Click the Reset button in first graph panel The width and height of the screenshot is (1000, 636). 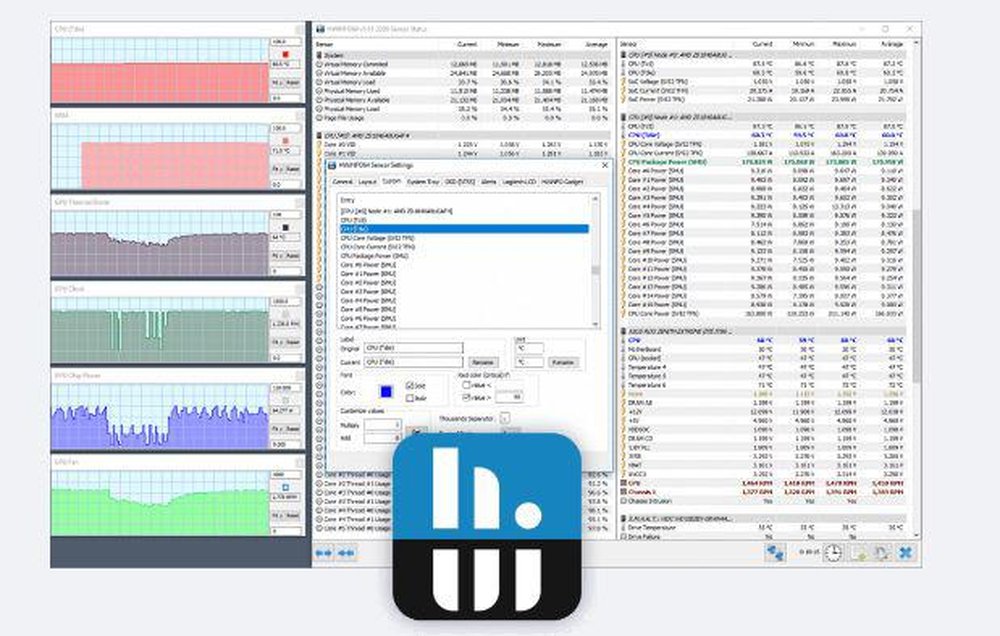click(x=293, y=84)
